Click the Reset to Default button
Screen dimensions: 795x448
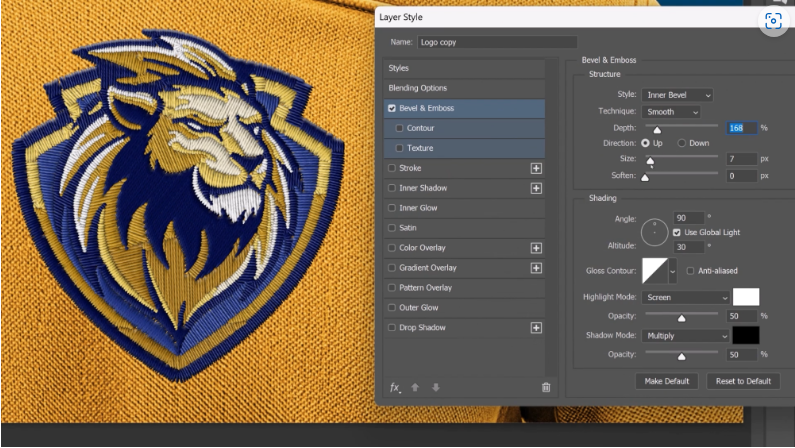pos(743,381)
